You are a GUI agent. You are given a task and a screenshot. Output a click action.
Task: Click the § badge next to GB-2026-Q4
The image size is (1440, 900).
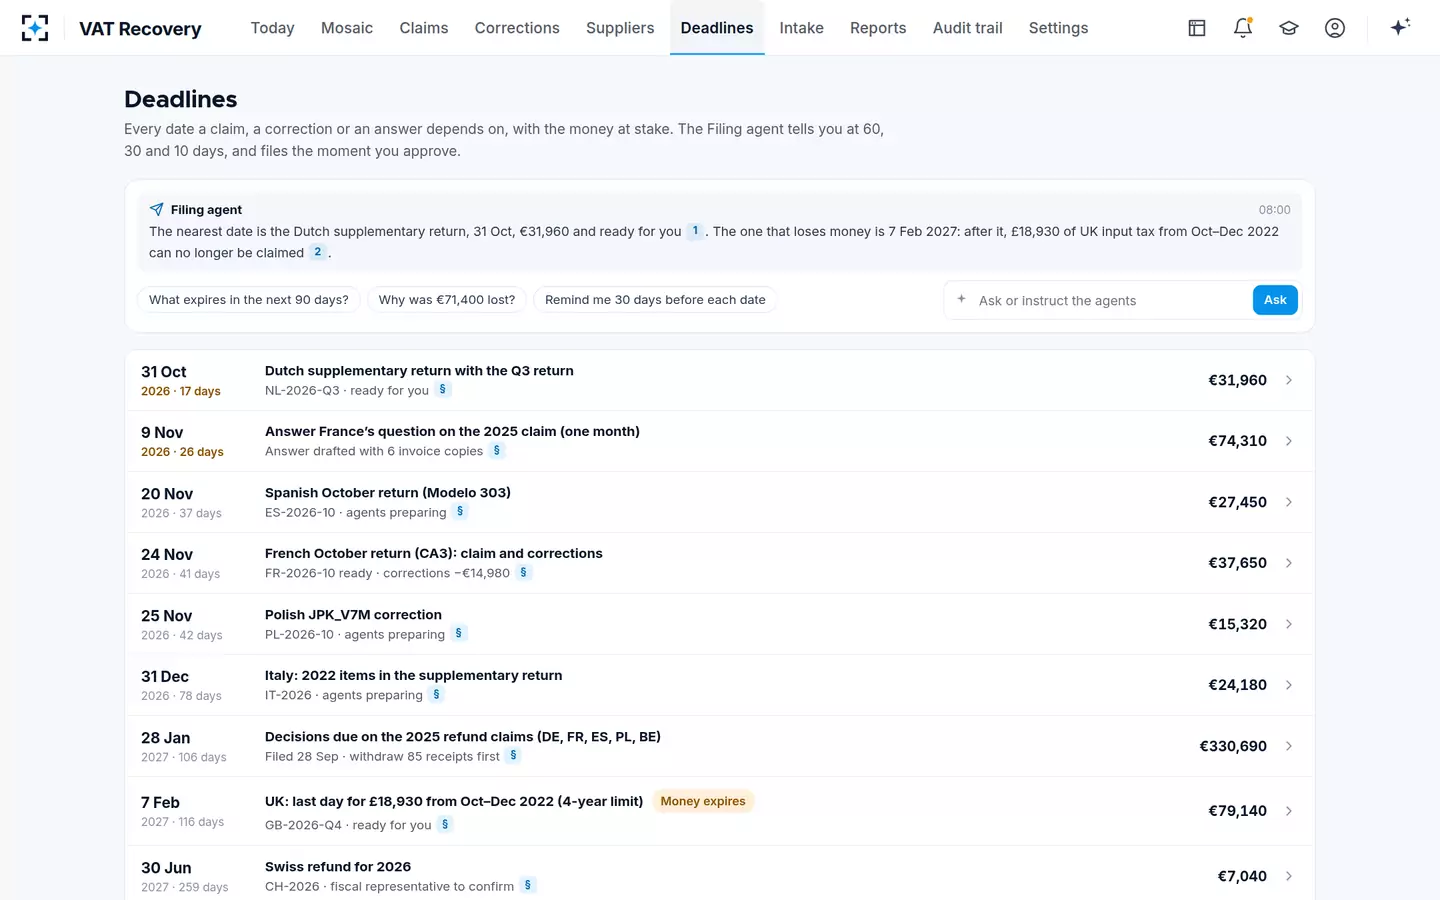(445, 824)
